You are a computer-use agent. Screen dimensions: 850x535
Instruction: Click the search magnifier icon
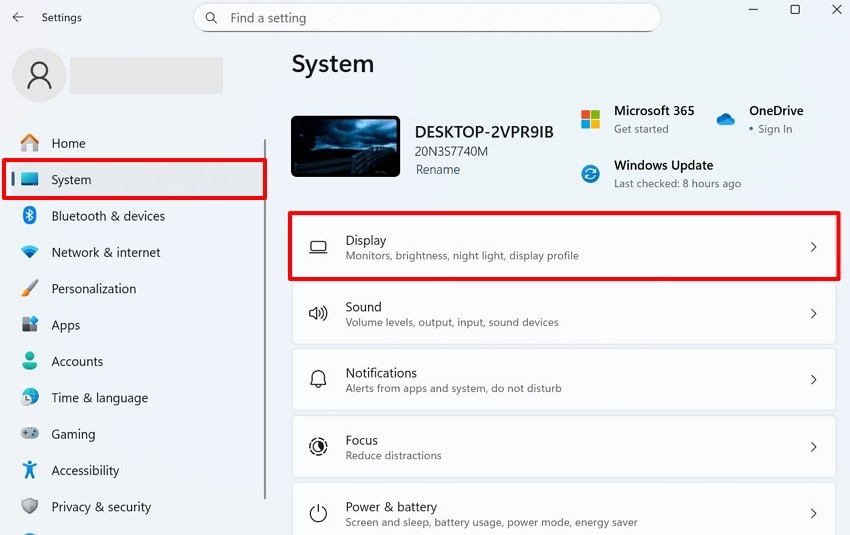coord(211,18)
